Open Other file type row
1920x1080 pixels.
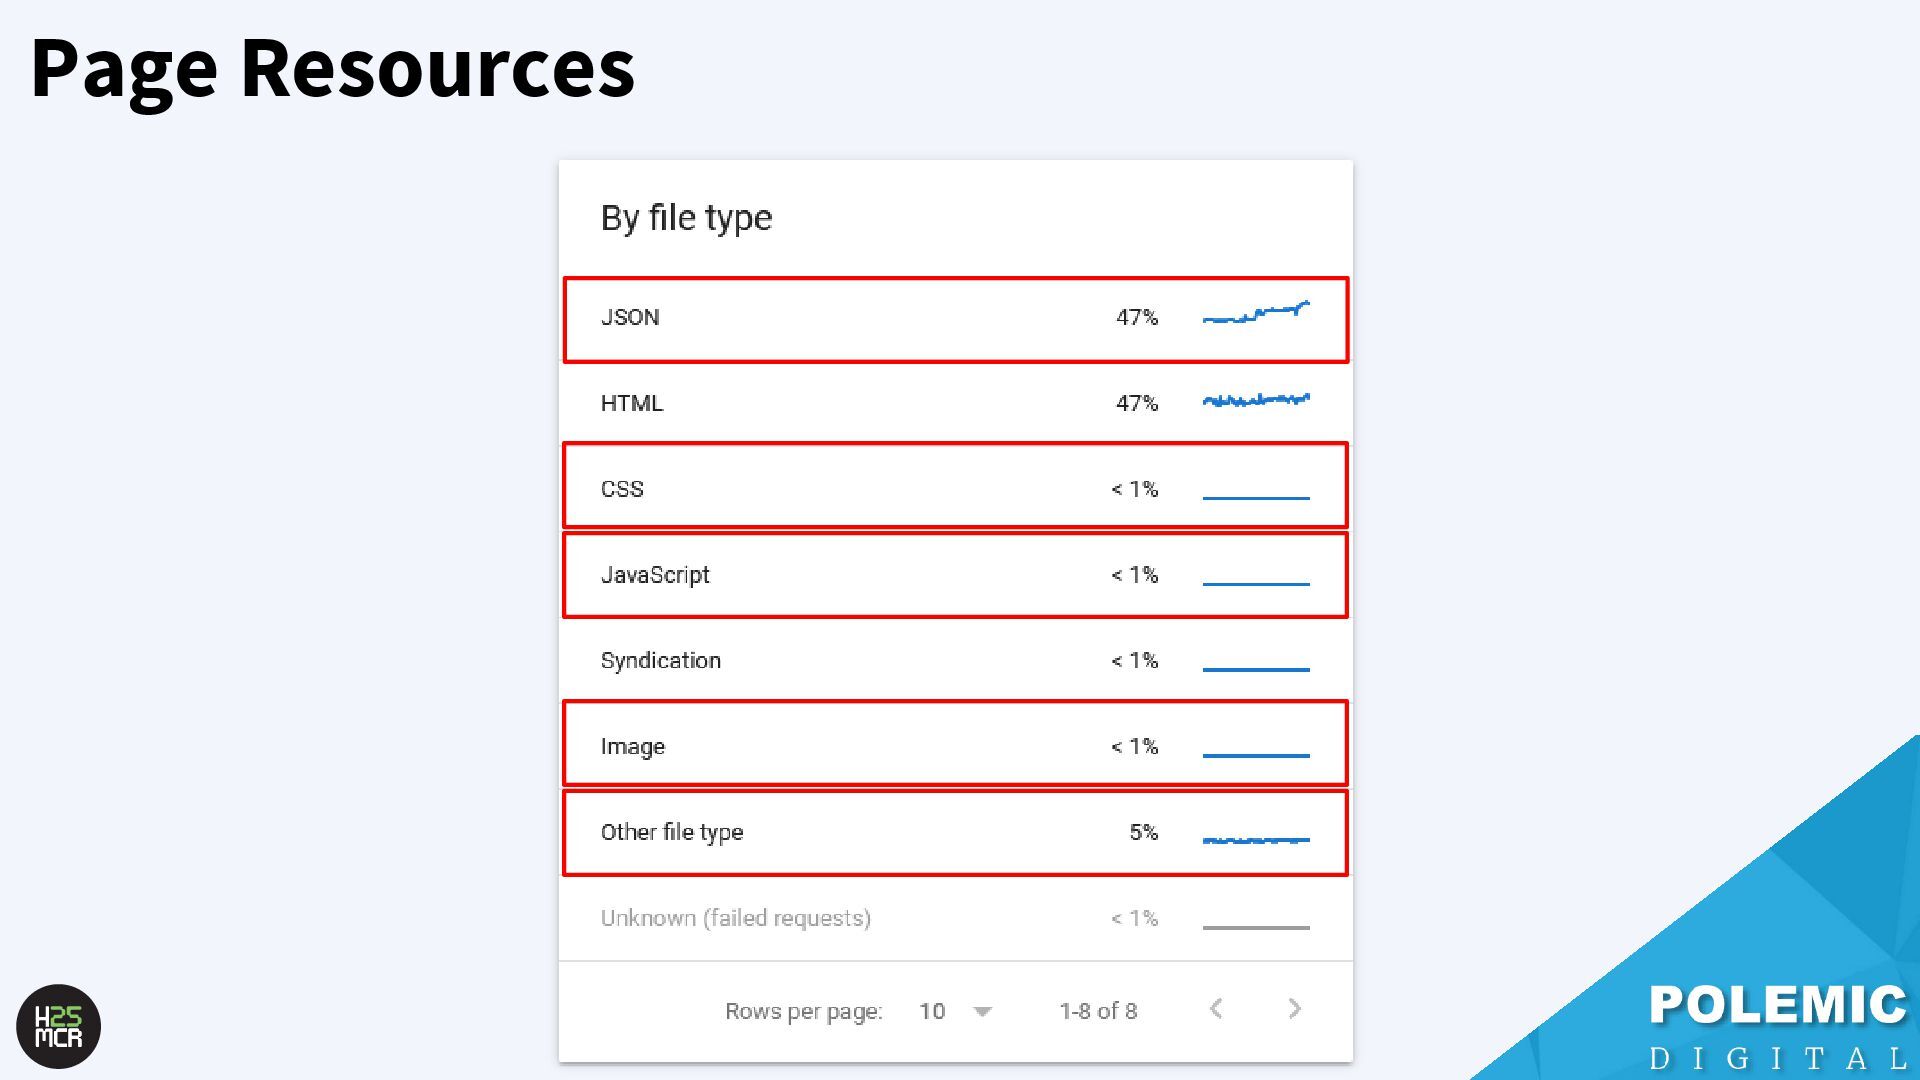pos(671,832)
